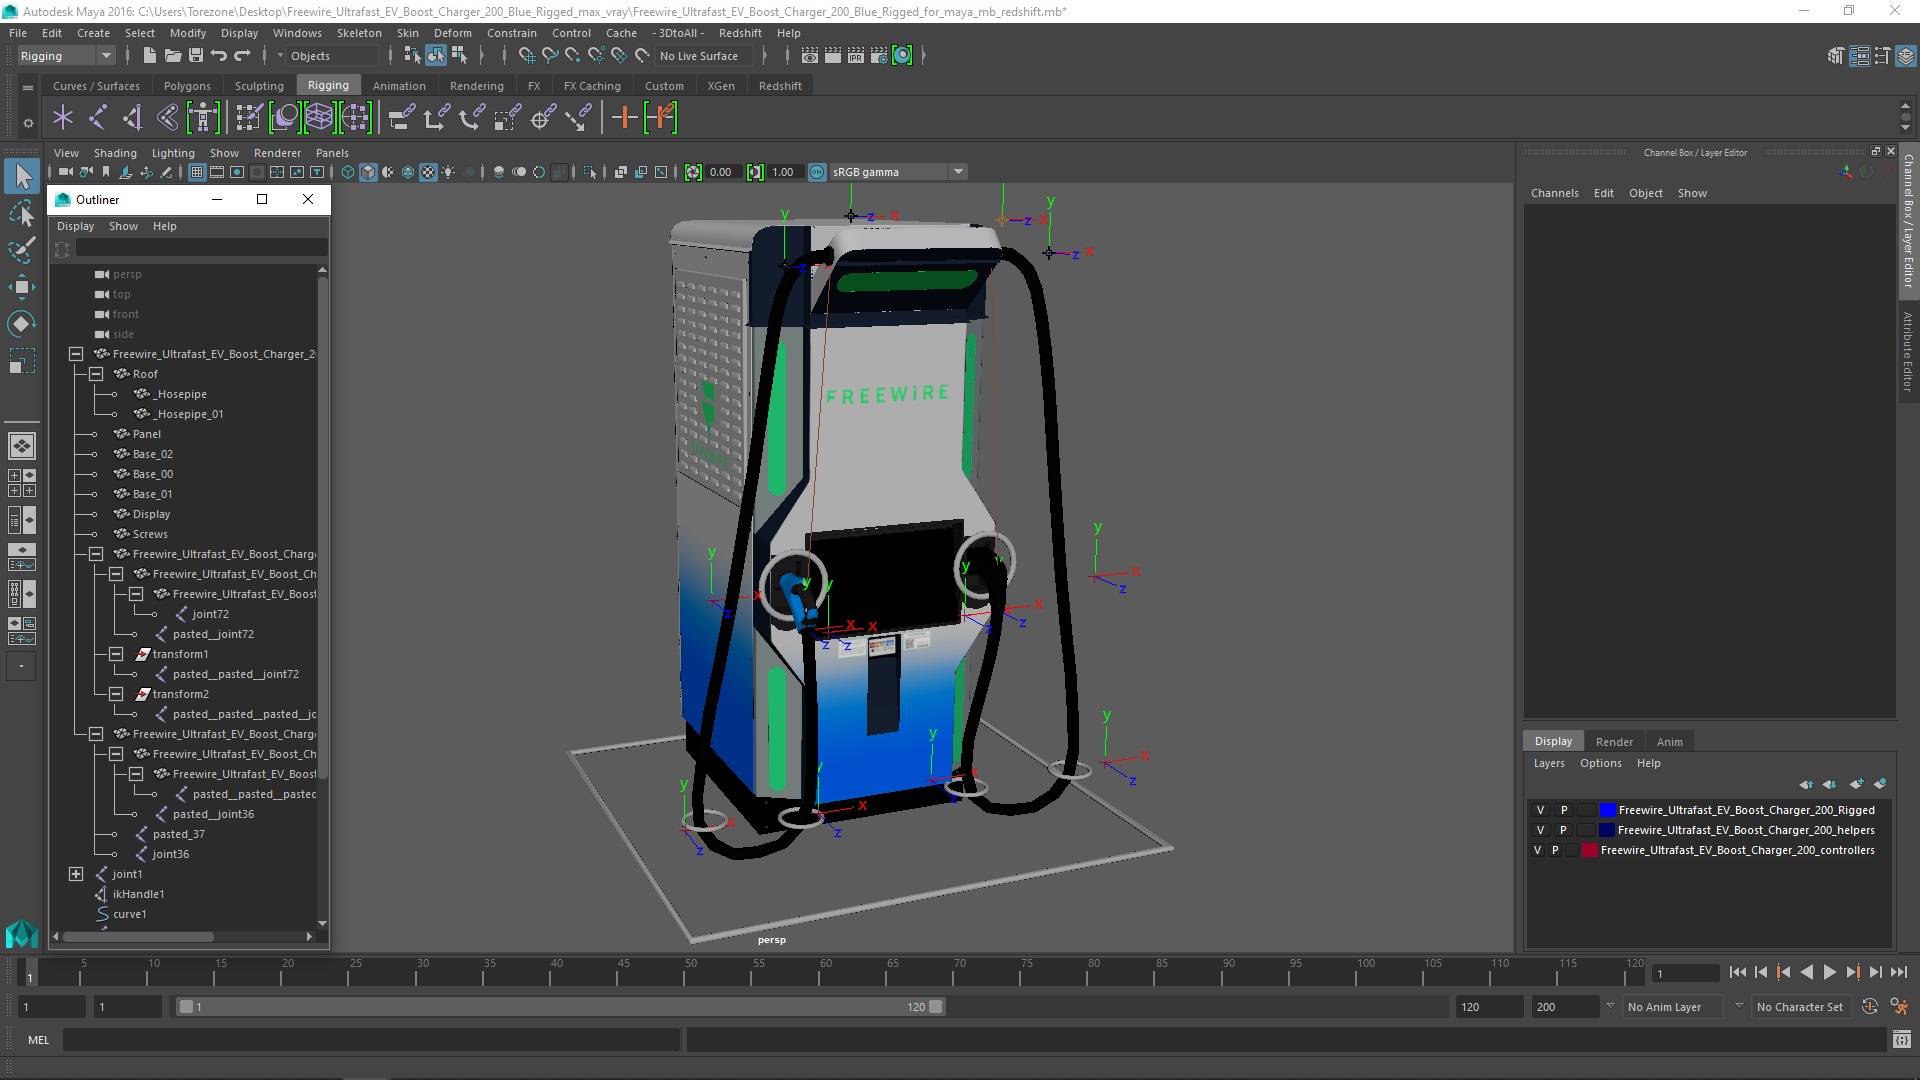Open the HumanIK character icon on shelf

point(203,118)
